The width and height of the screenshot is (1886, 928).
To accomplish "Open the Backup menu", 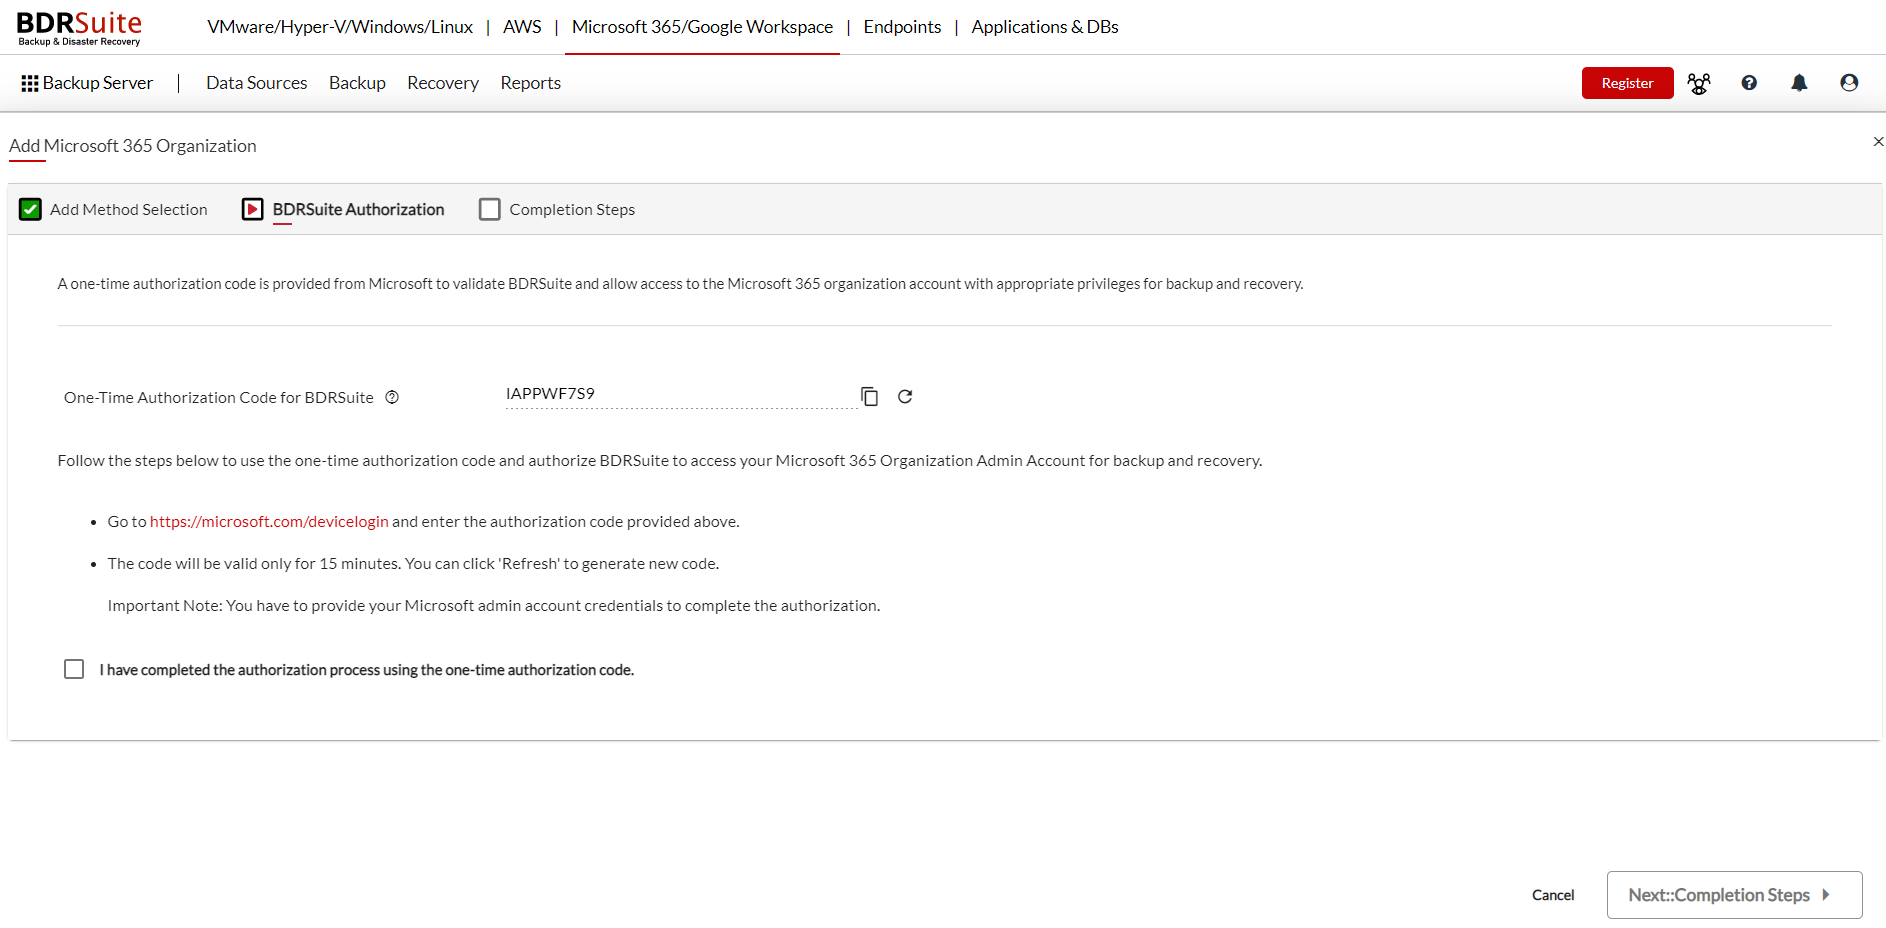I will (357, 83).
